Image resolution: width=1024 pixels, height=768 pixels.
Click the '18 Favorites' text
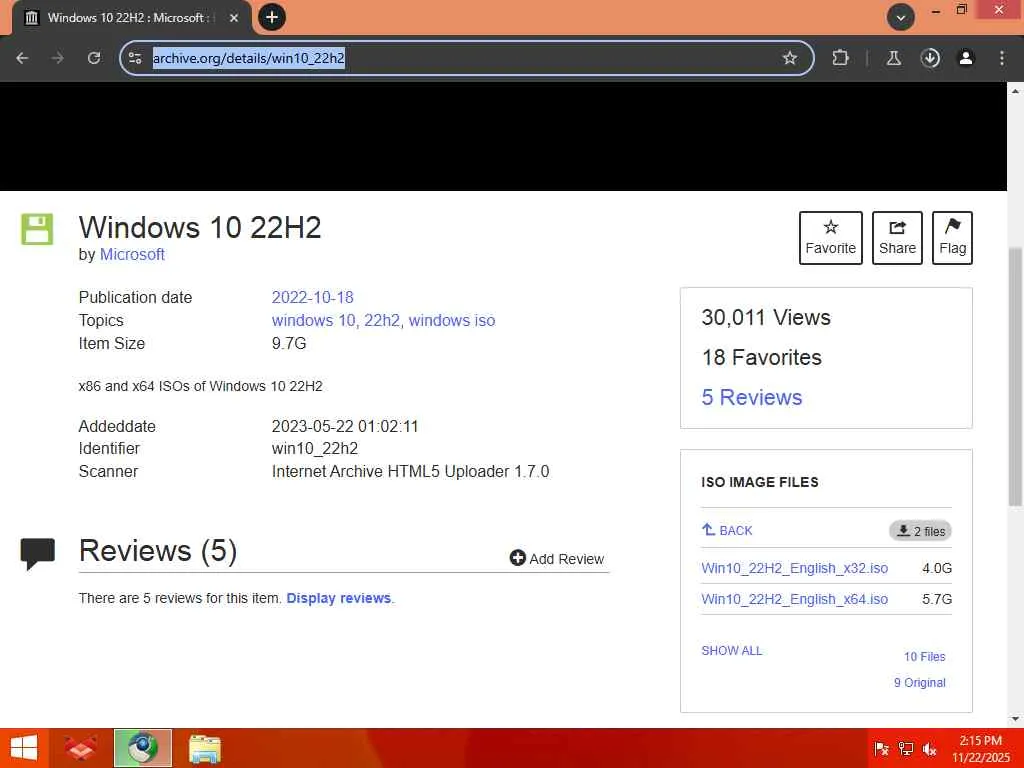click(761, 357)
